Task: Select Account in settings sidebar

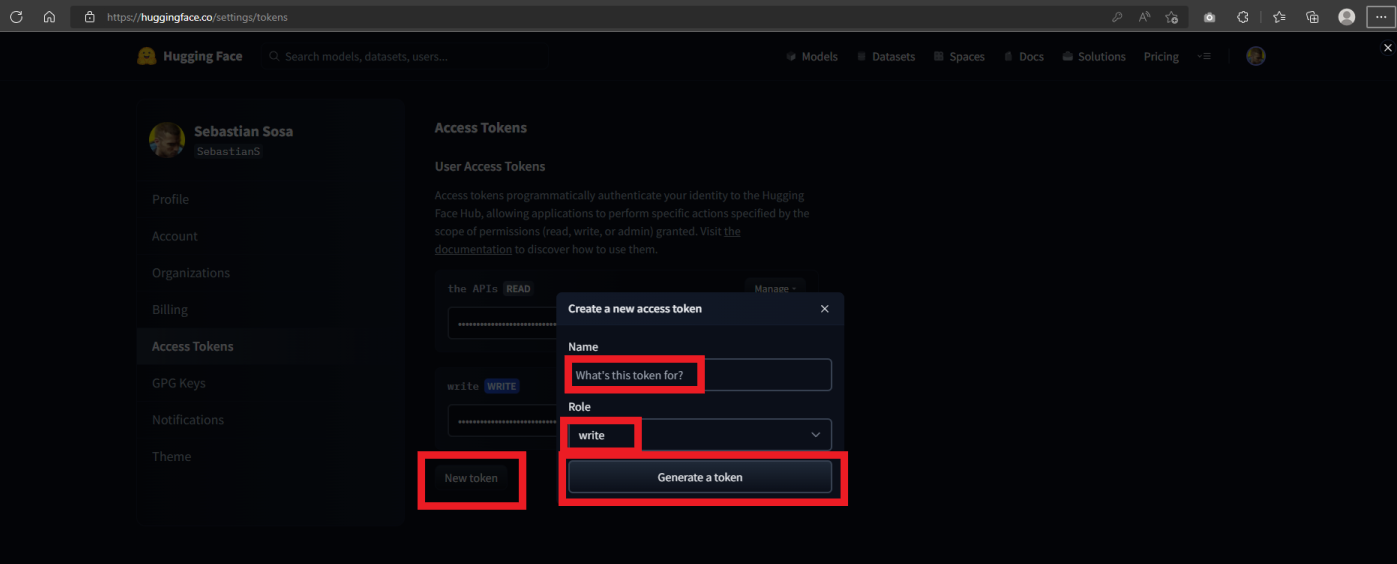Action: (175, 236)
